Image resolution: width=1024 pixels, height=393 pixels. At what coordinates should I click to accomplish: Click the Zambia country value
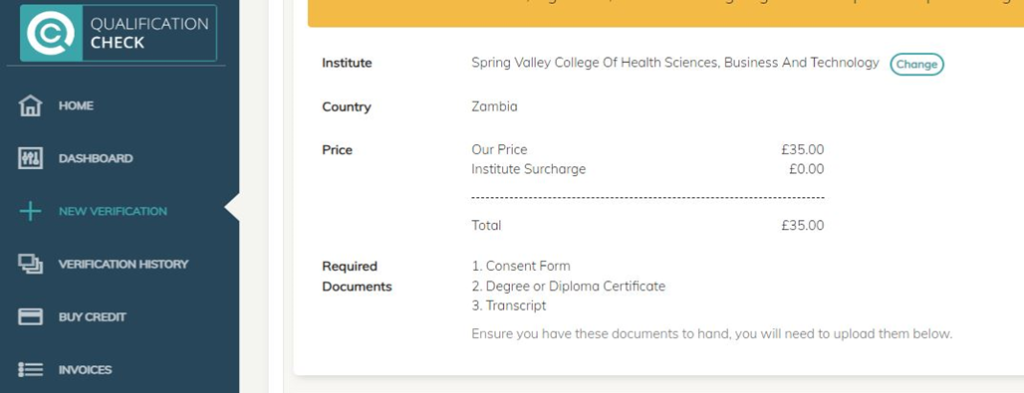(x=494, y=106)
